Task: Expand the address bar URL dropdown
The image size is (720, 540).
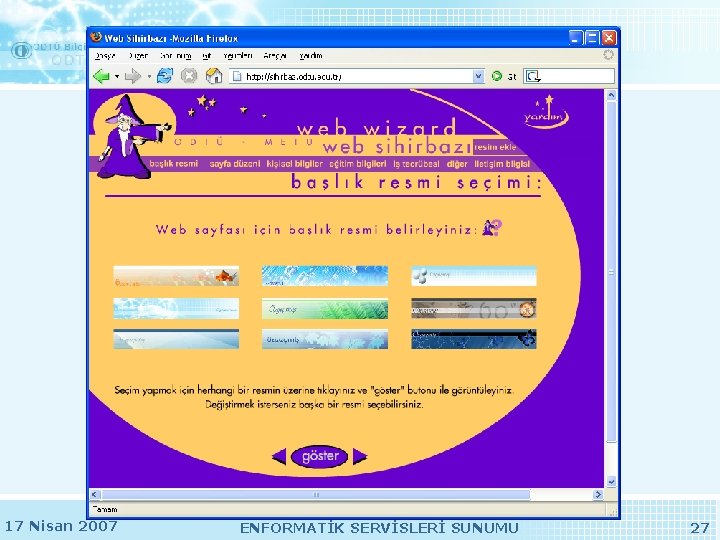Action: (478, 76)
